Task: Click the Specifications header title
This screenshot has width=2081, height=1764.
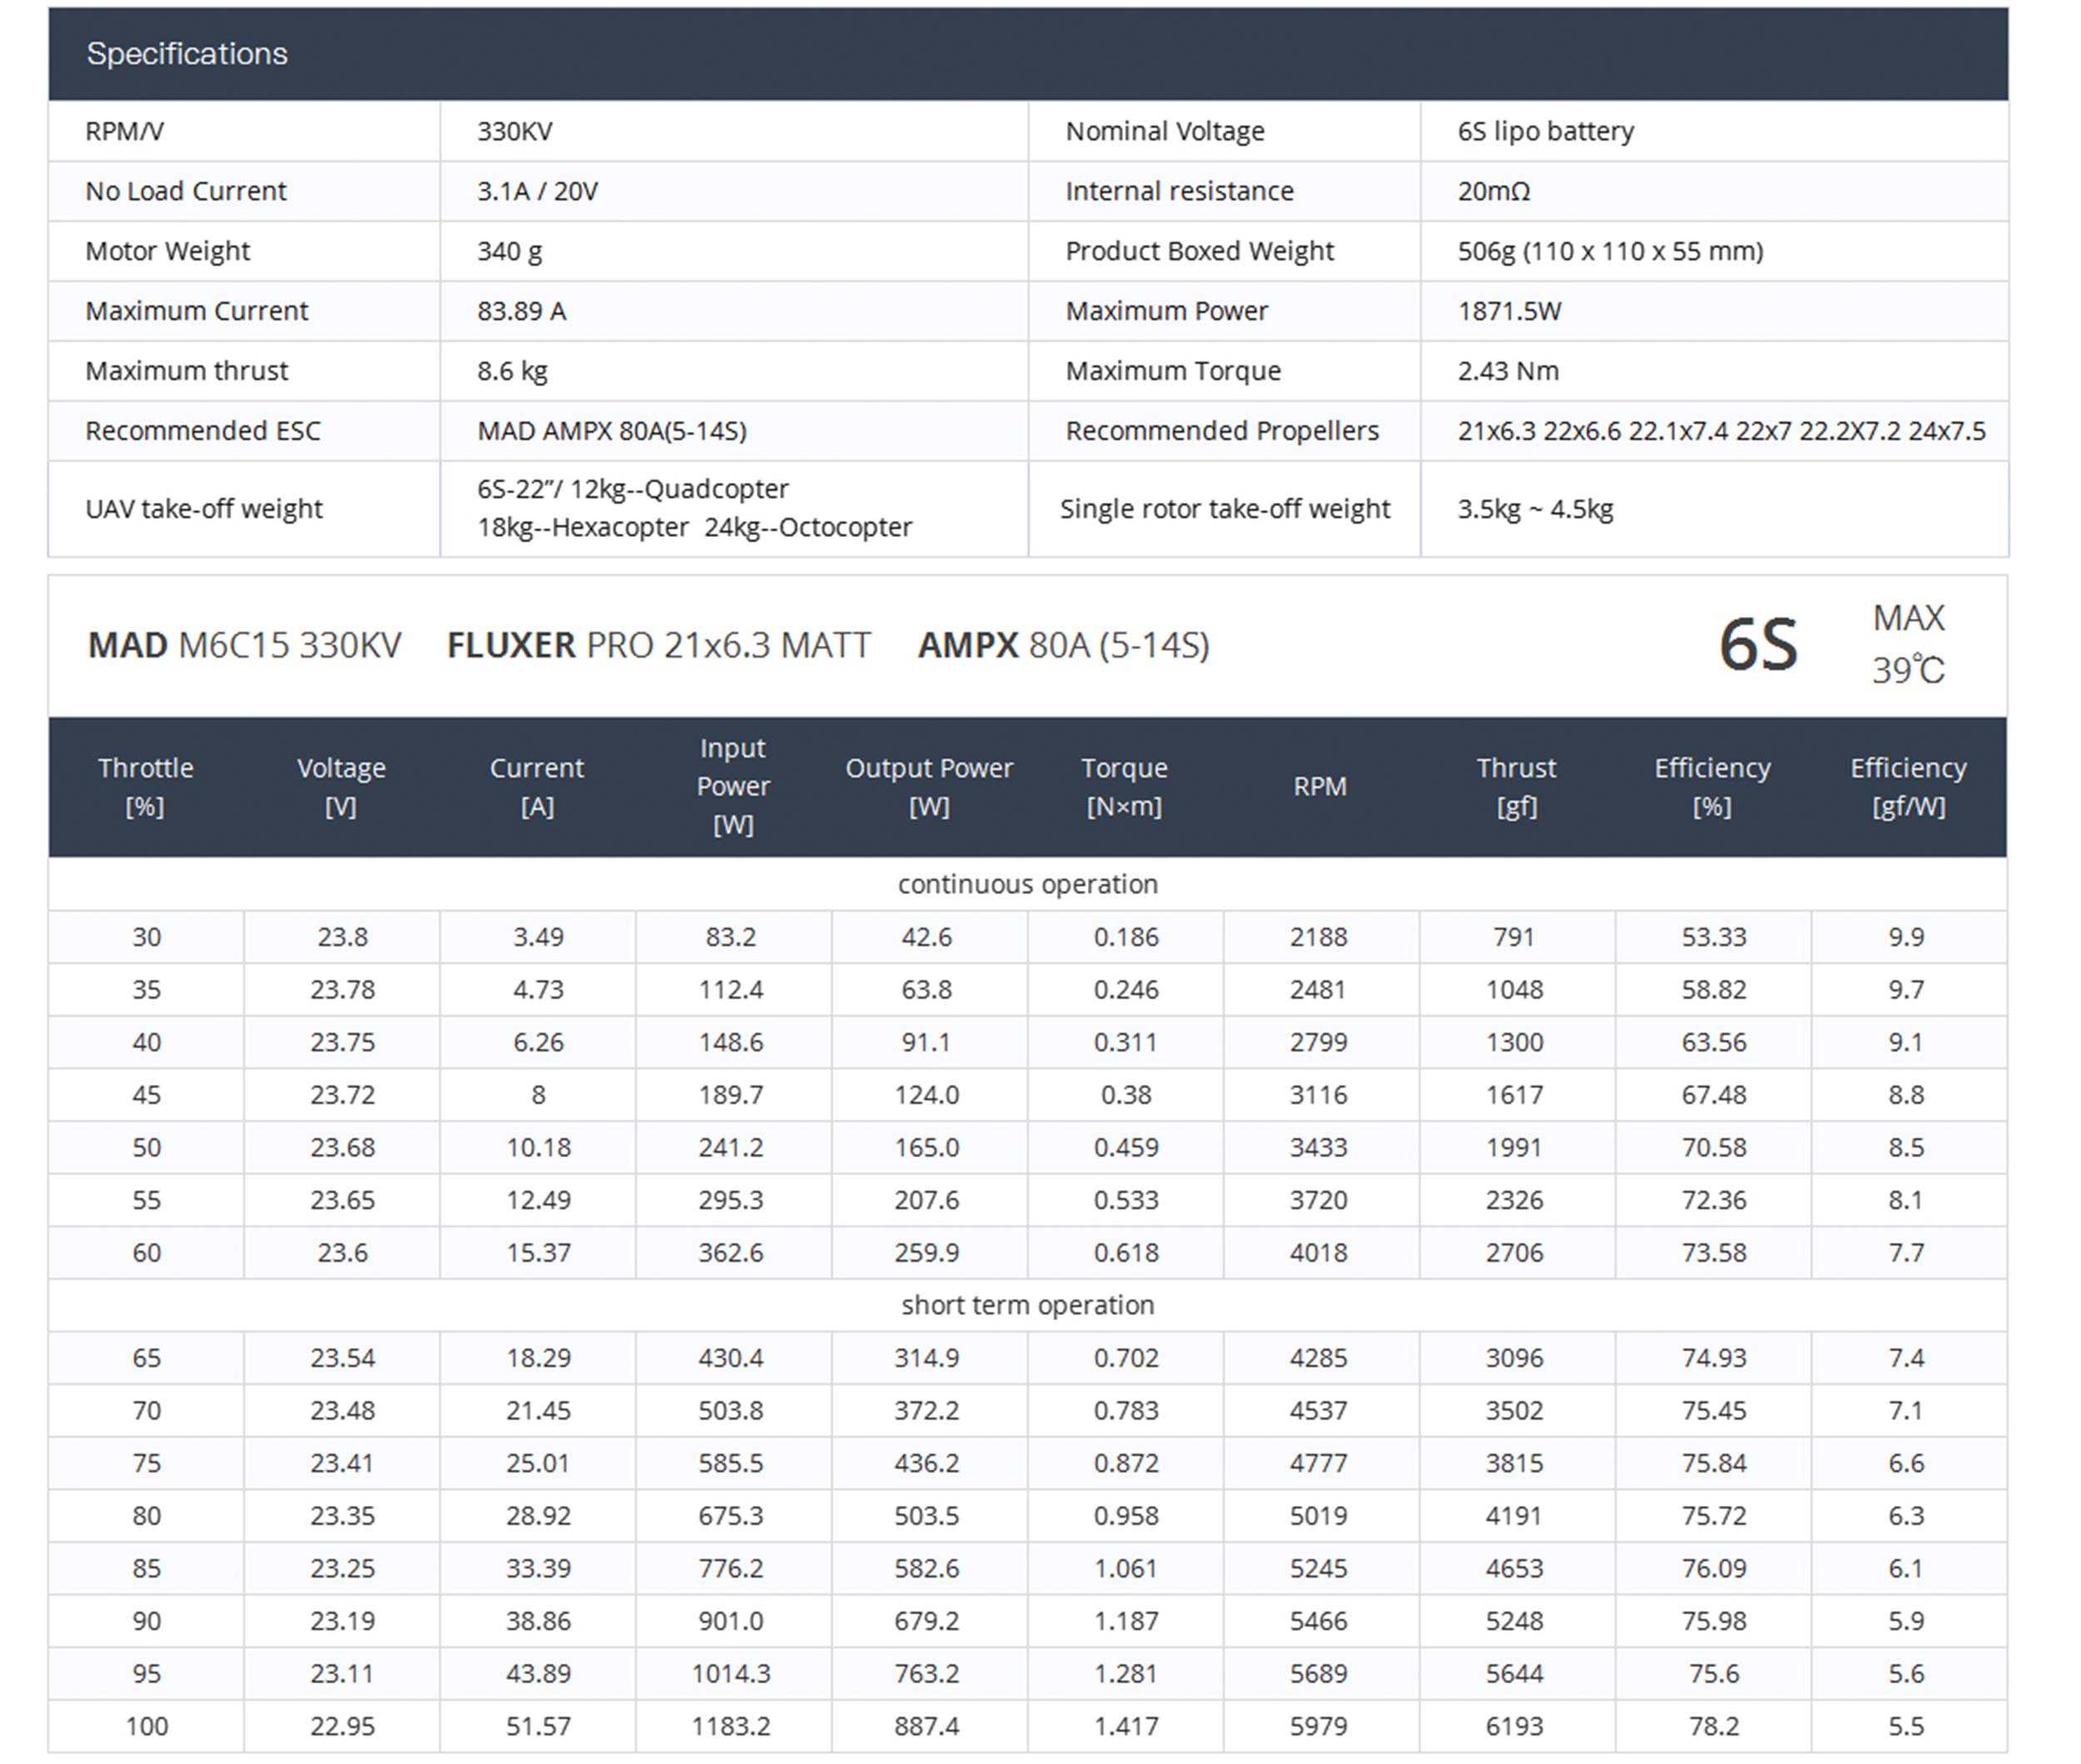Action: point(187,53)
